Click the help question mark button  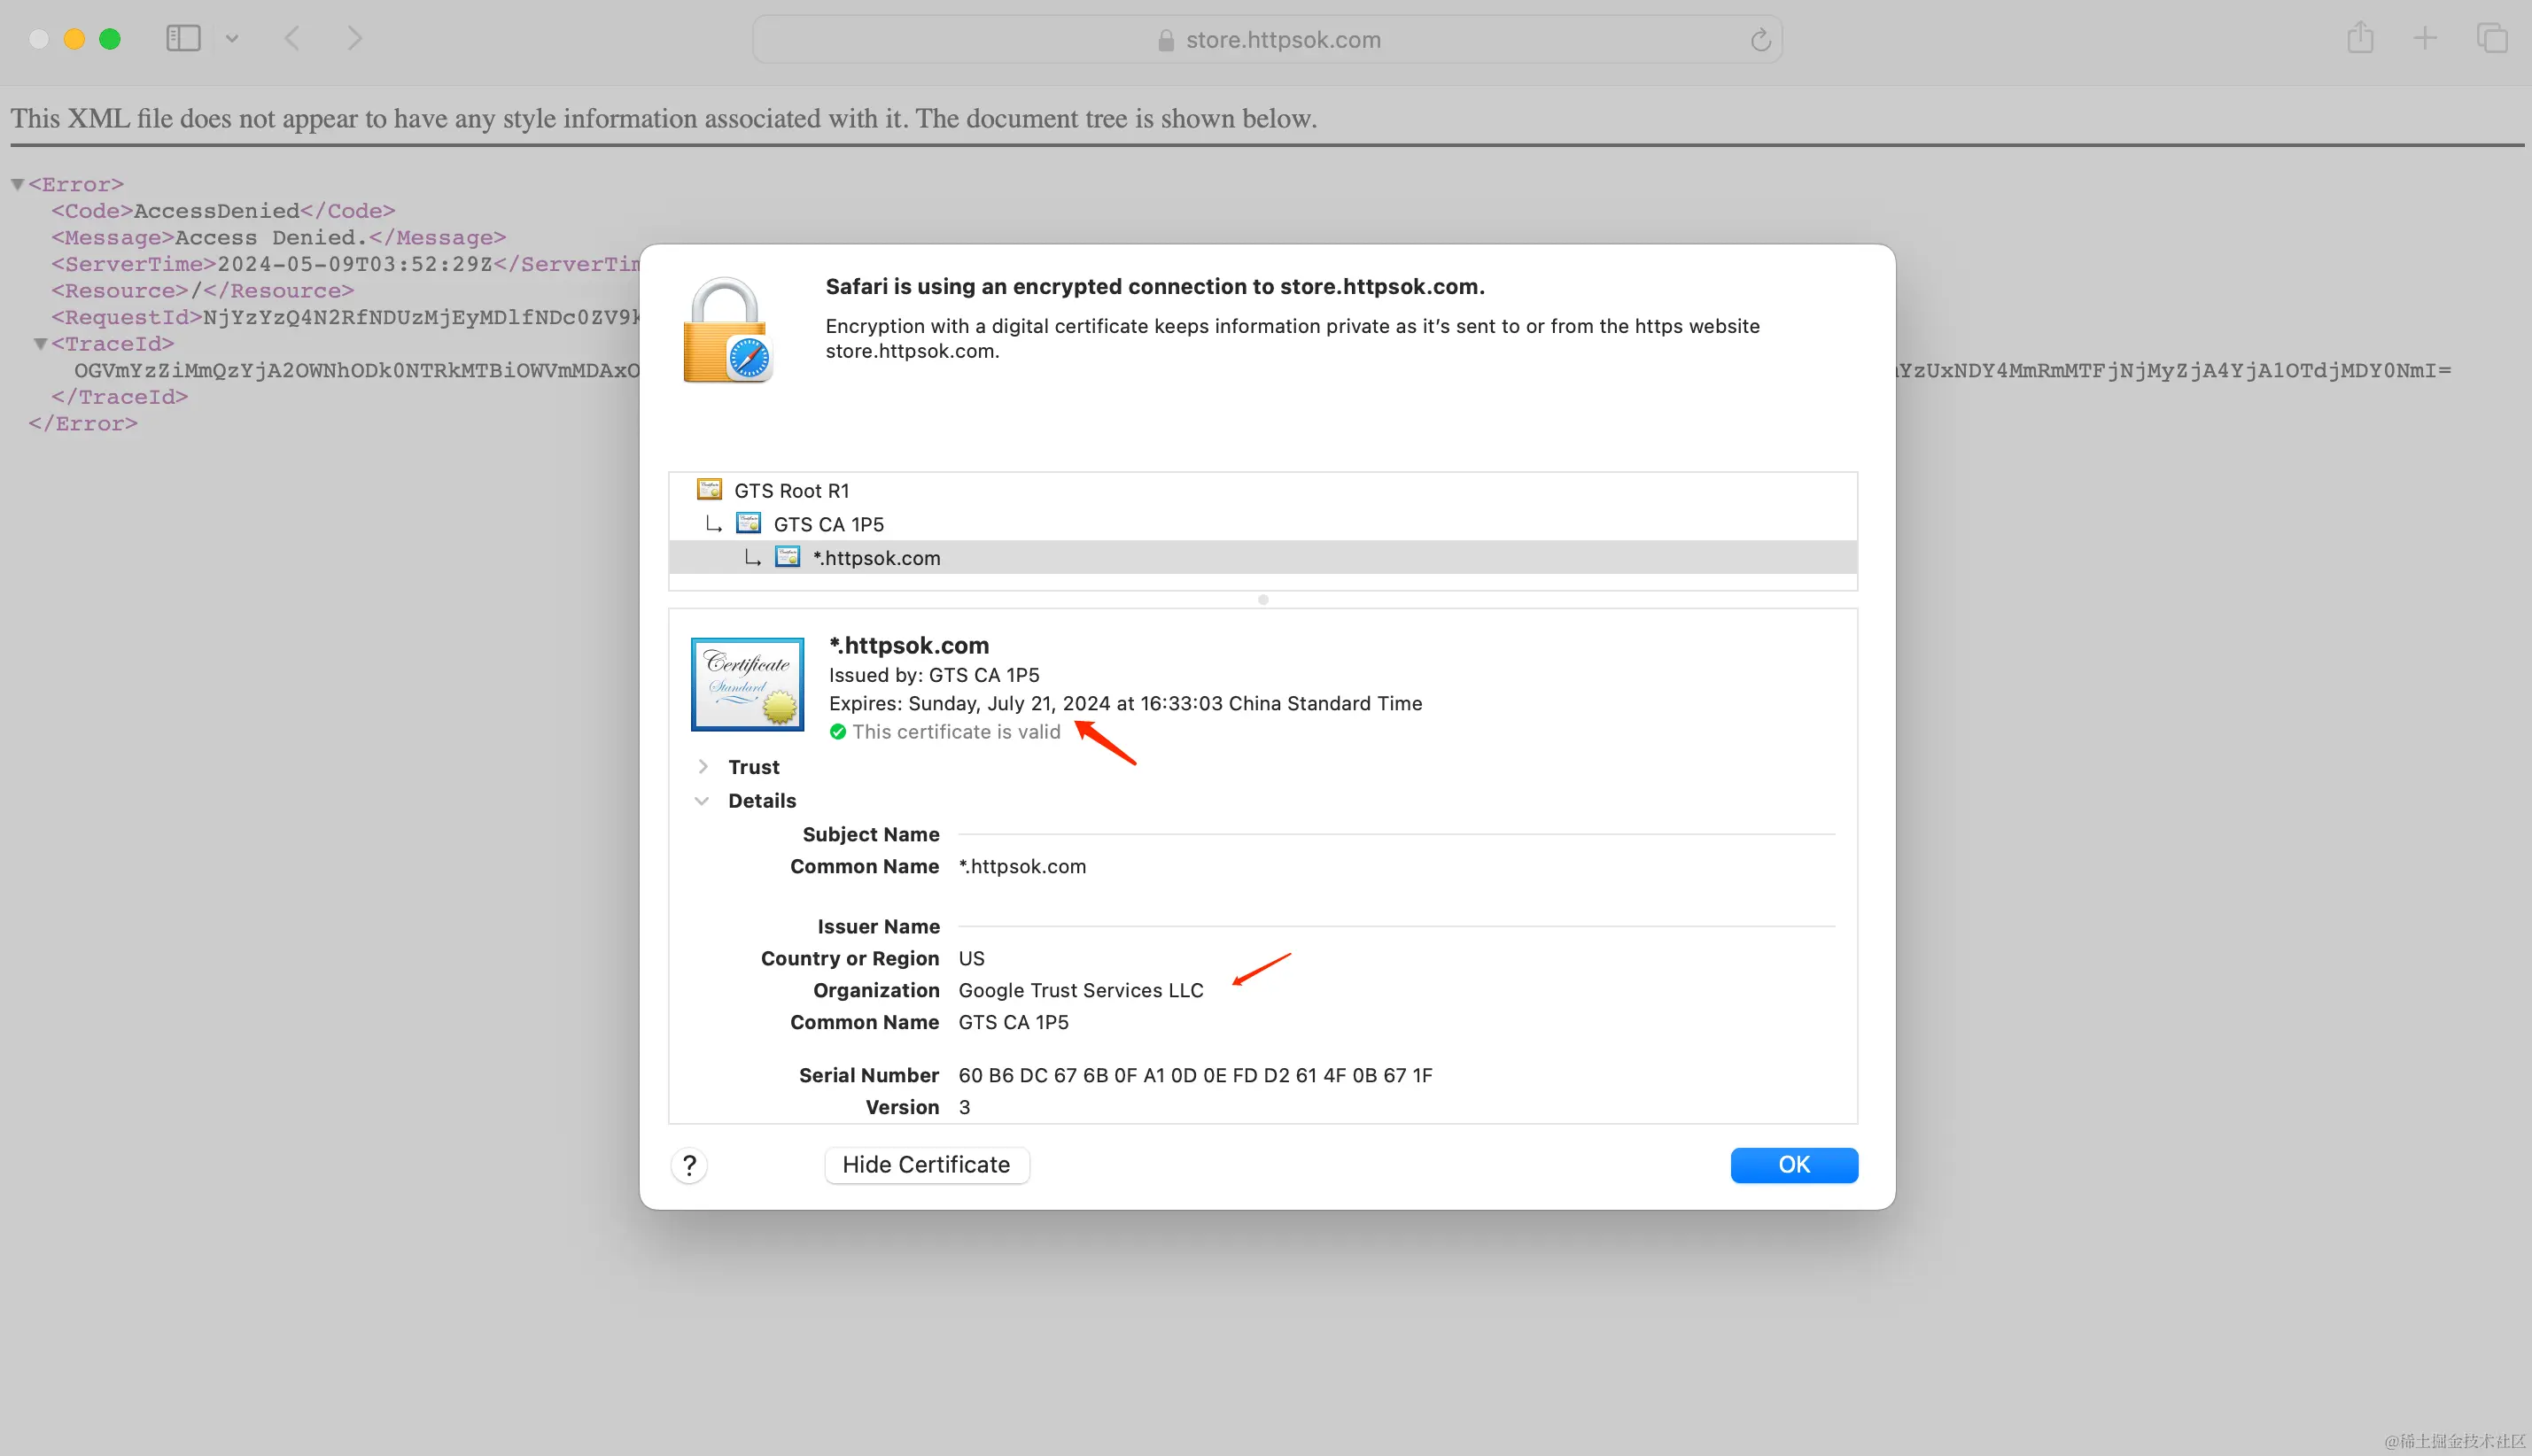pyautogui.click(x=689, y=1165)
